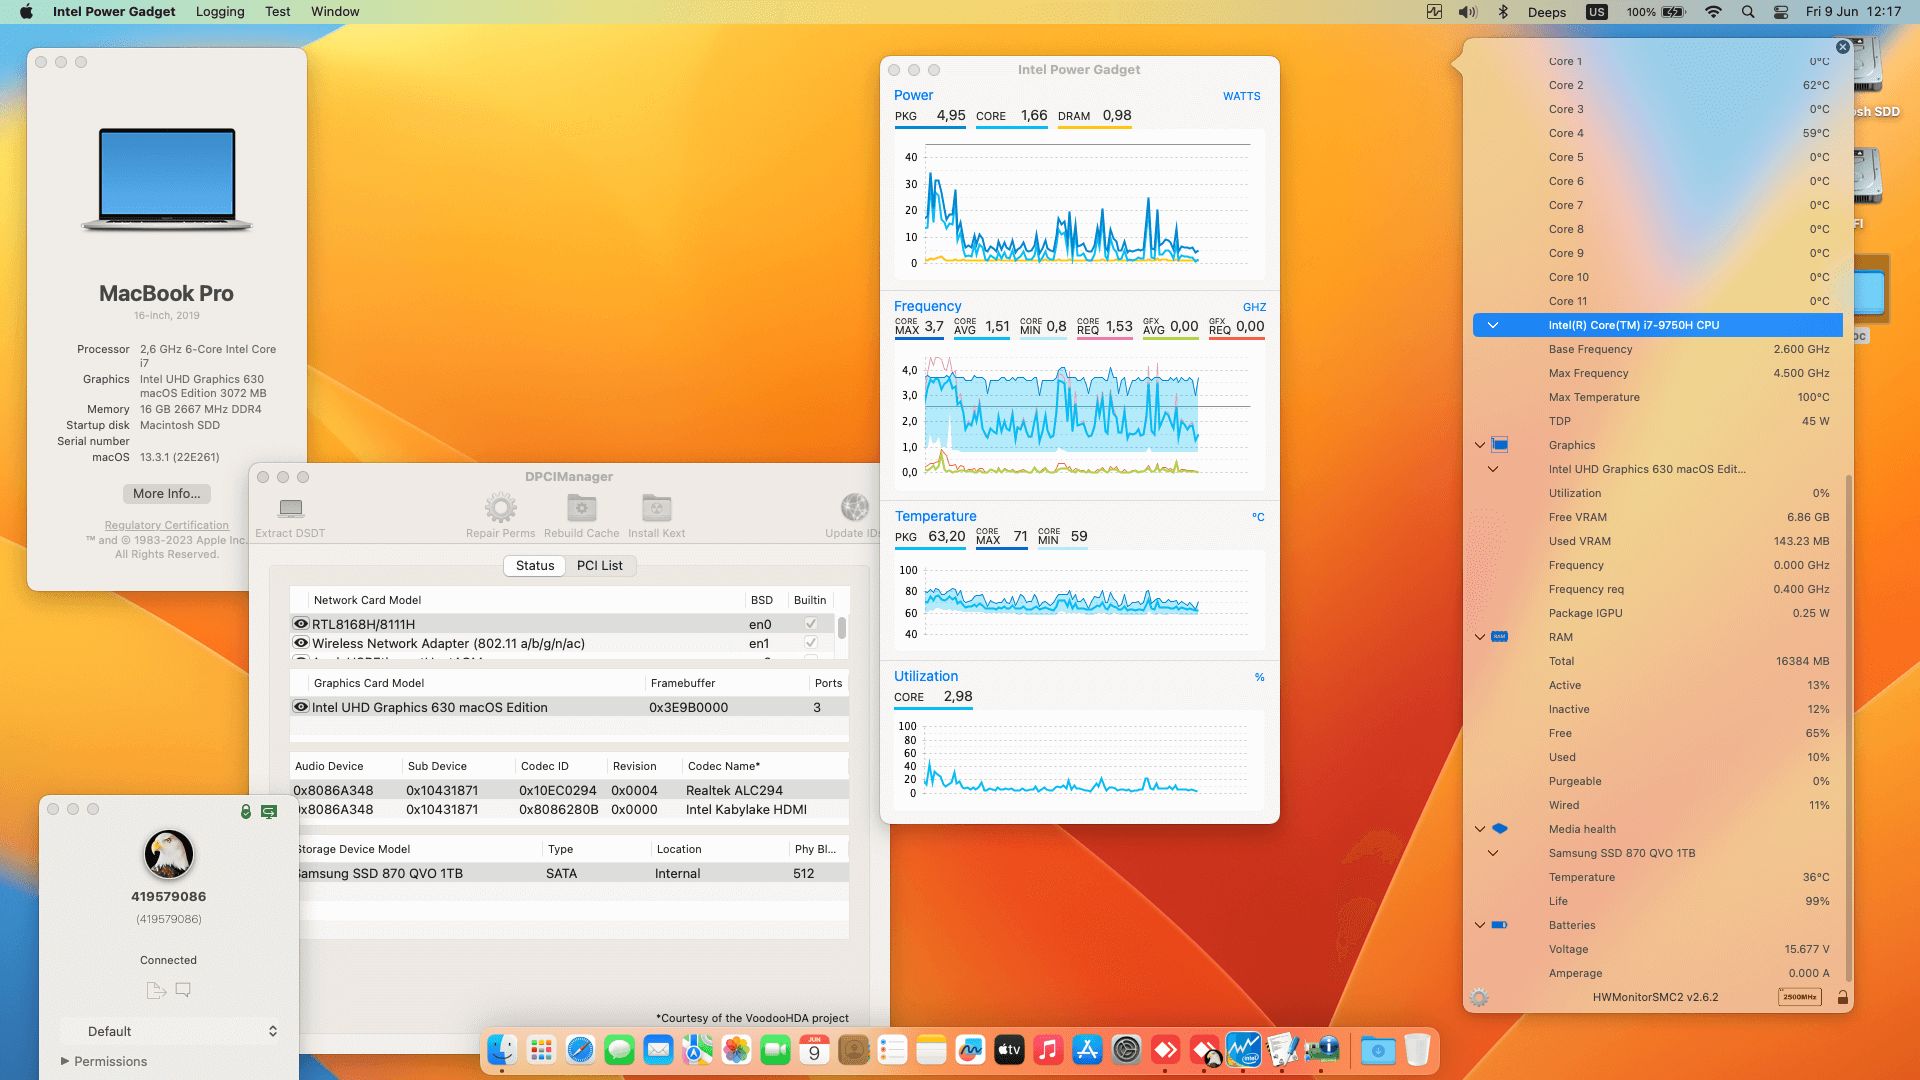Click the Install Kext toolbar icon
The width and height of the screenshot is (1920, 1080).
pyautogui.click(x=656, y=508)
